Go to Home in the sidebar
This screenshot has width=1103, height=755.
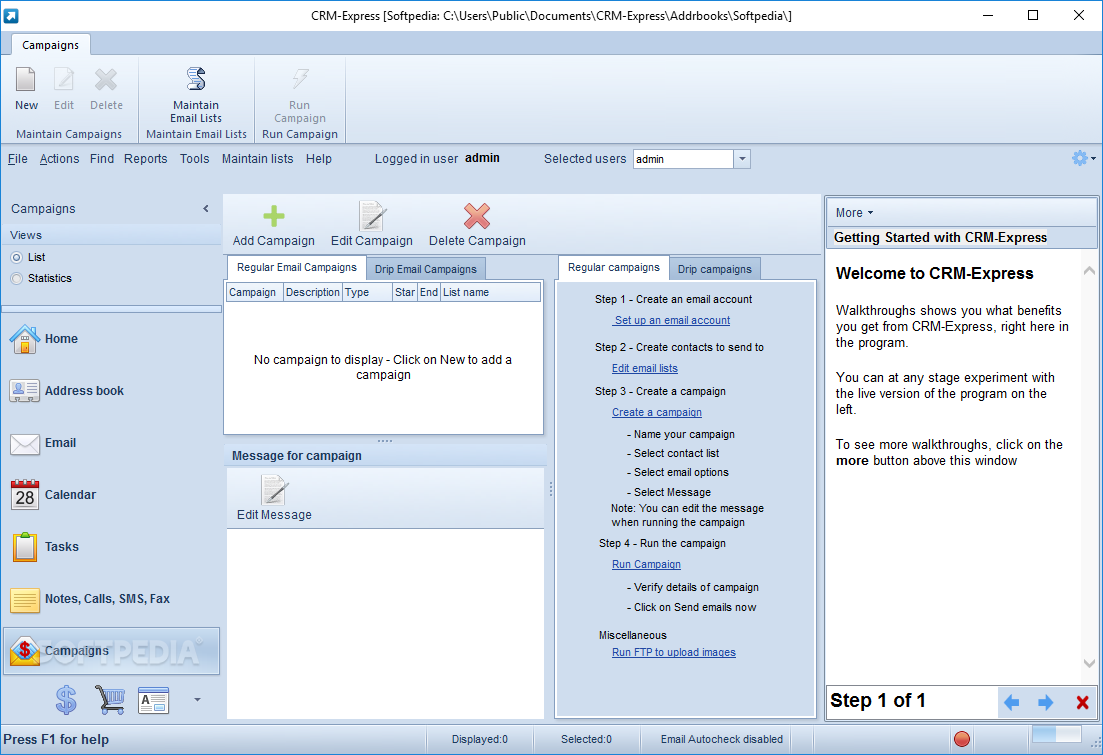click(44, 339)
